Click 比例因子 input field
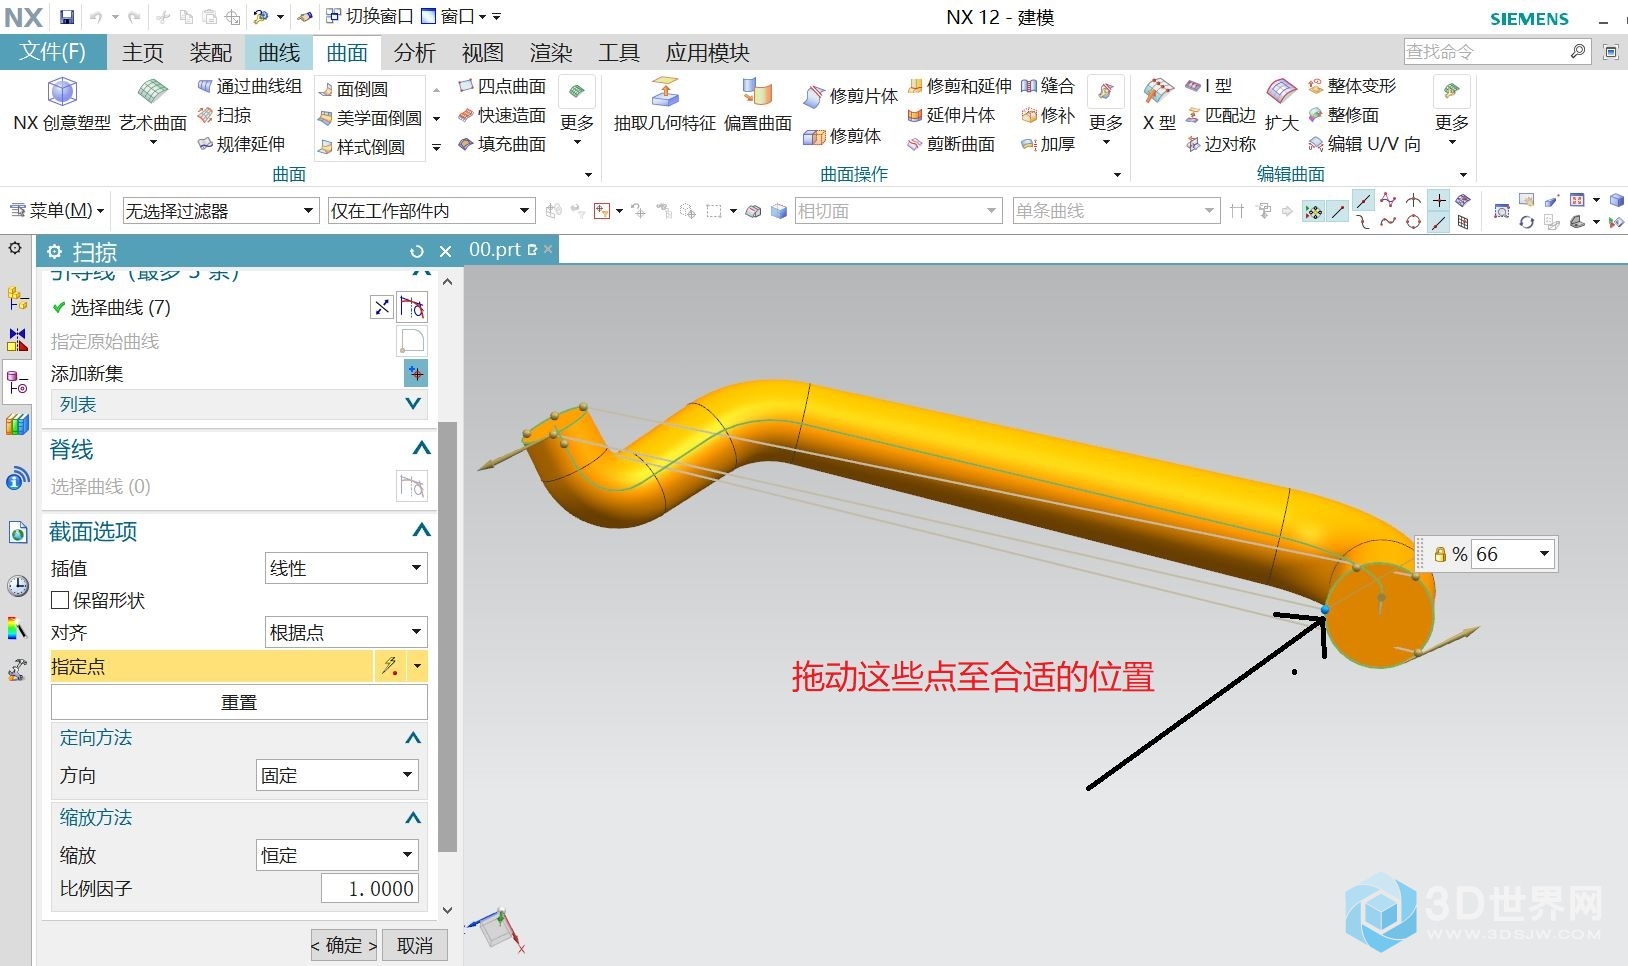Image resolution: width=1628 pixels, height=966 pixels. pyautogui.click(x=369, y=888)
